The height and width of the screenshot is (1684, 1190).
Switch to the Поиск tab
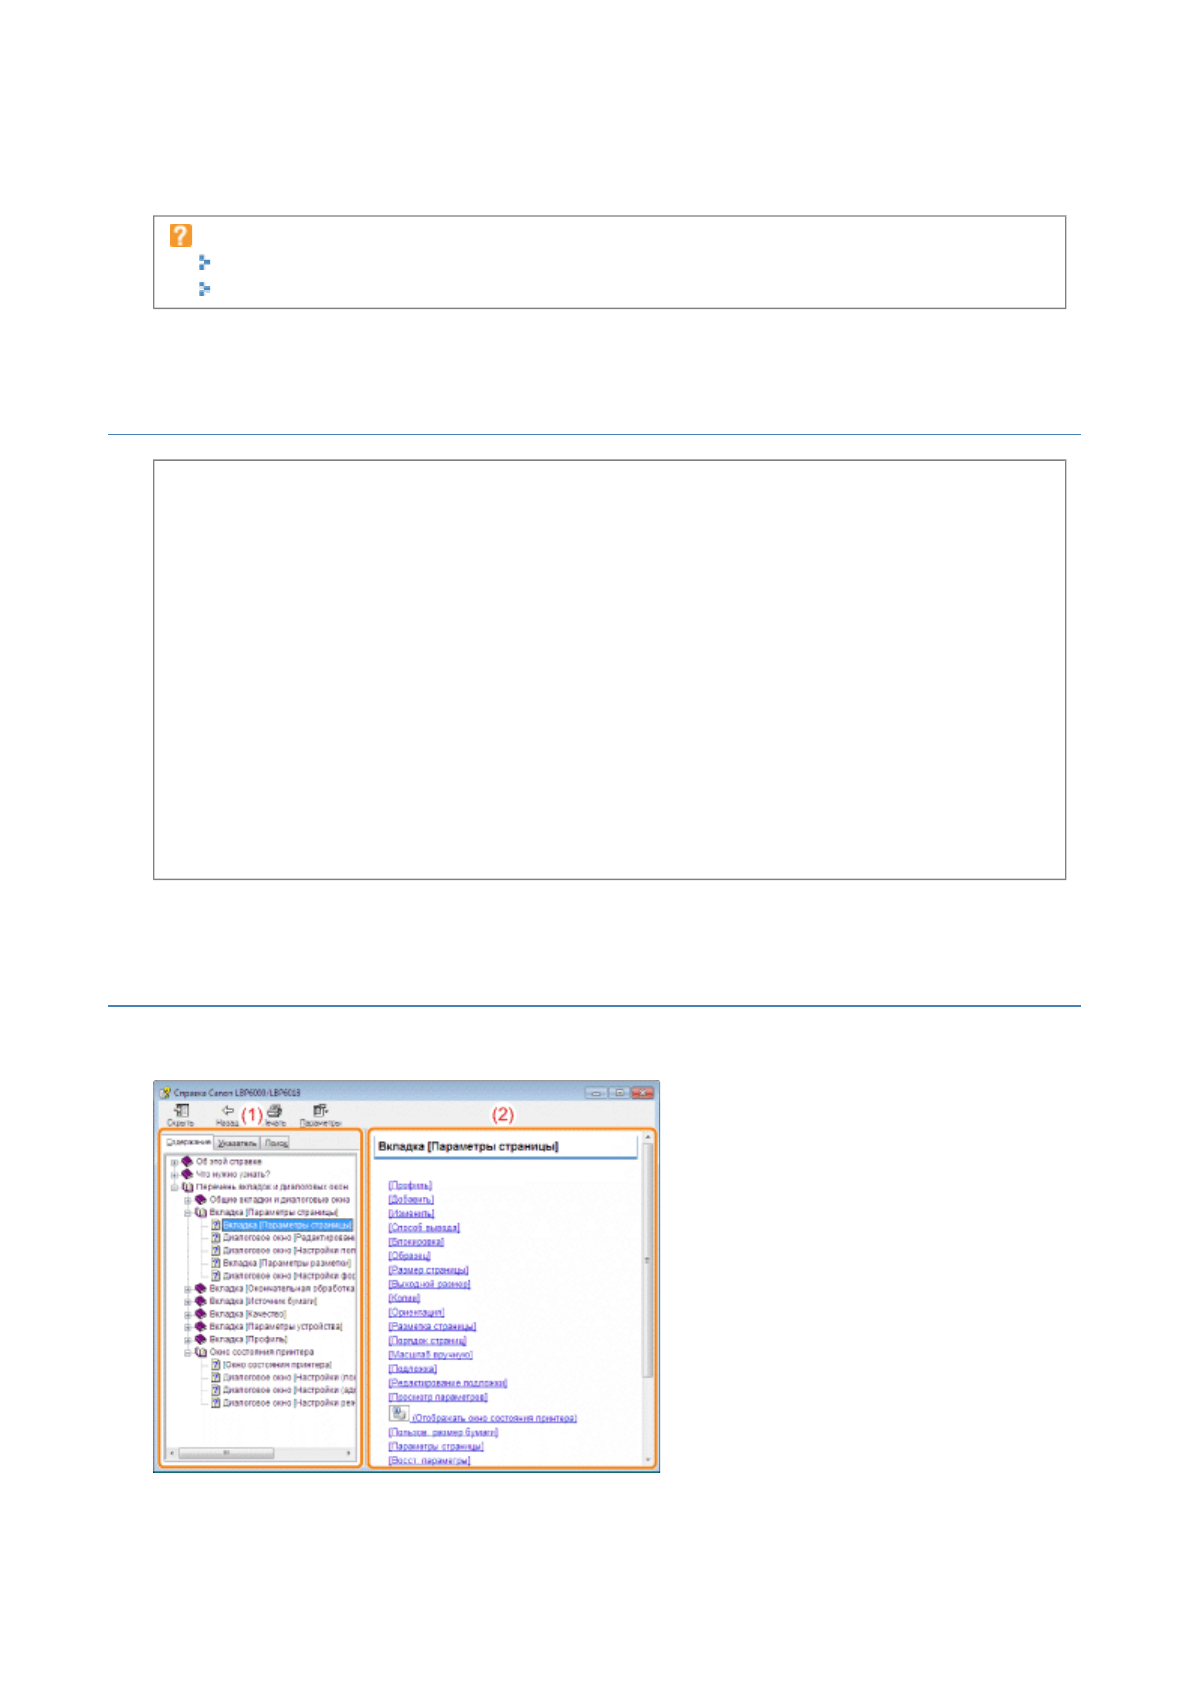point(276,1143)
